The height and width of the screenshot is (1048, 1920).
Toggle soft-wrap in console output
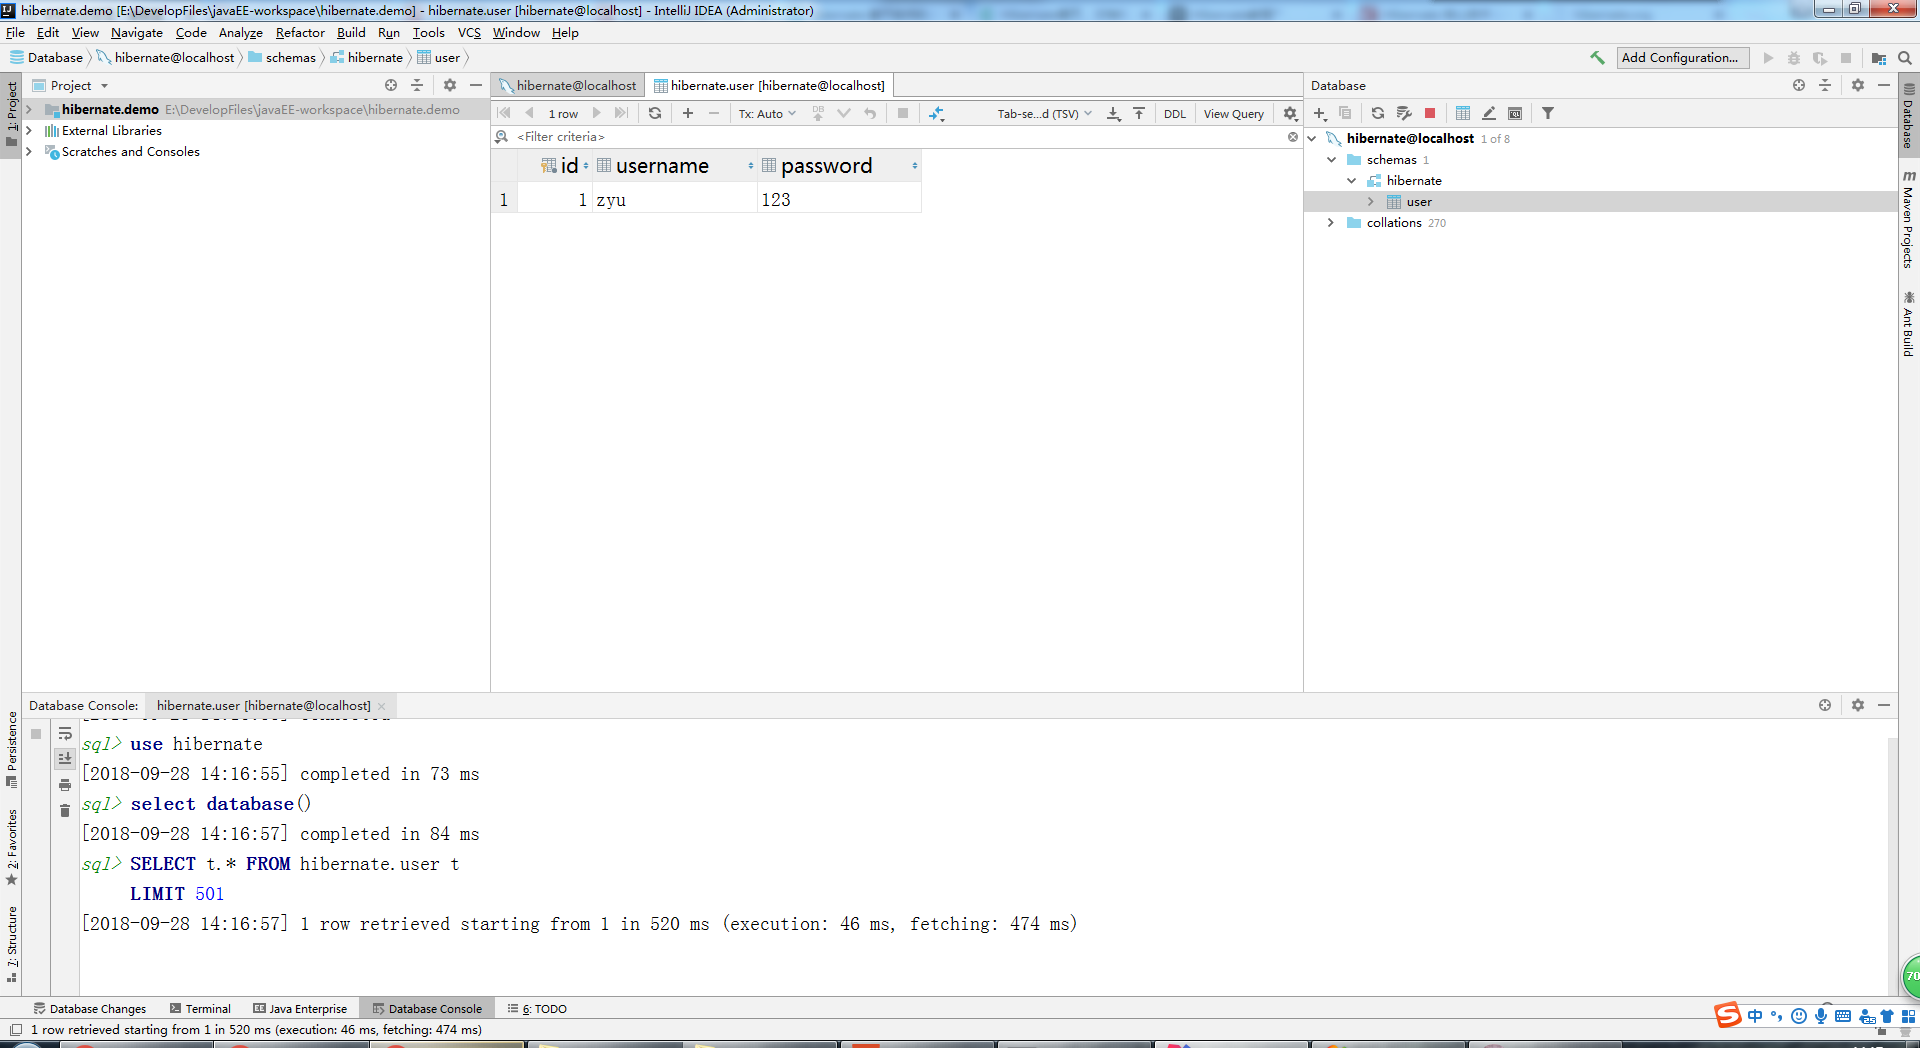[65, 733]
